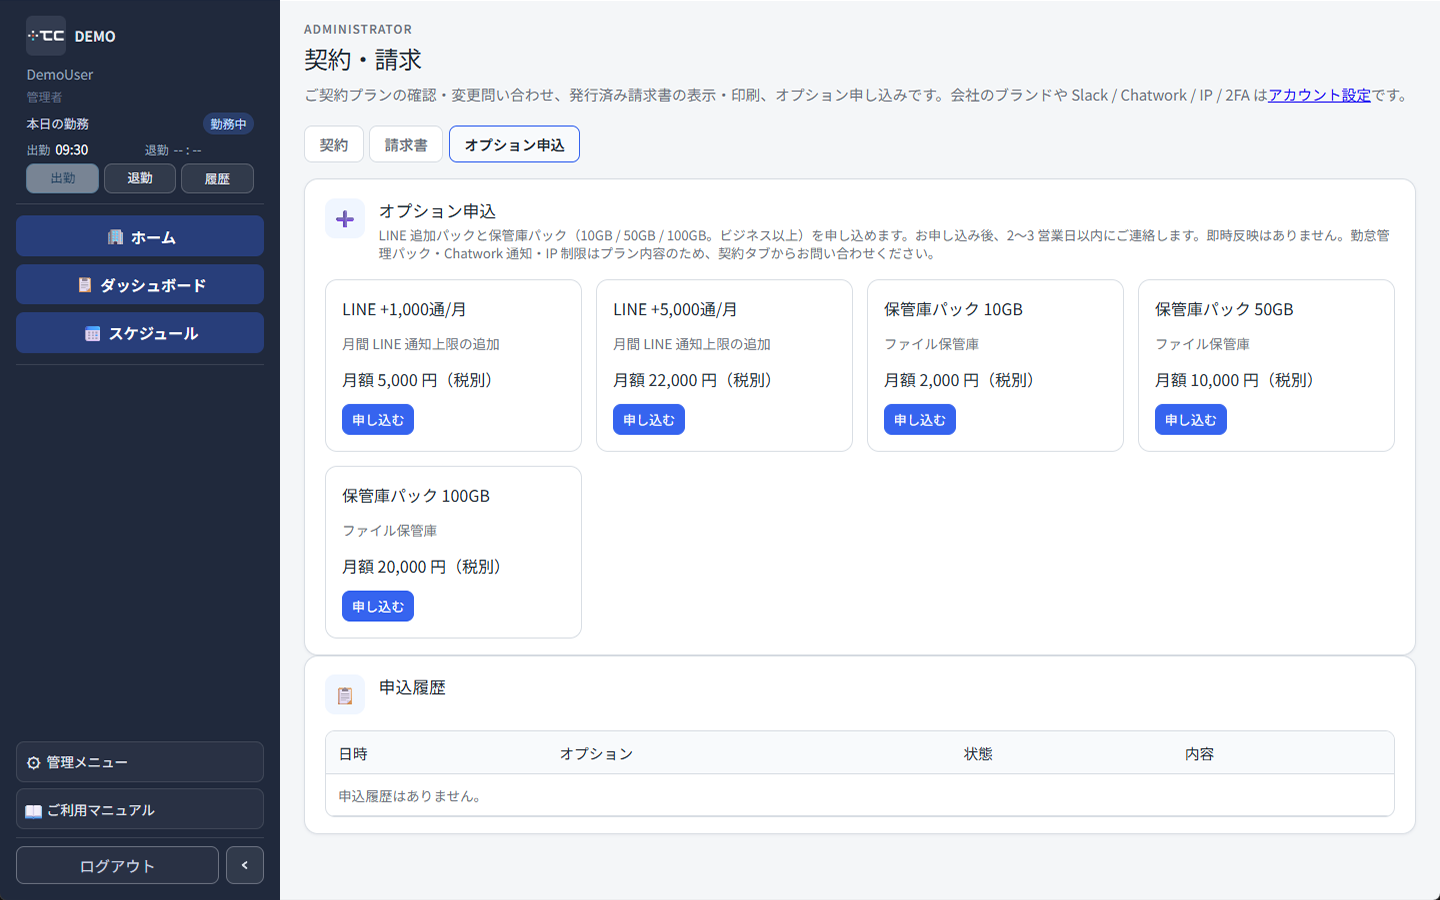1440x900 pixels.
Task: Open the 履歴 attendance history button
Action: tap(217, 178)
